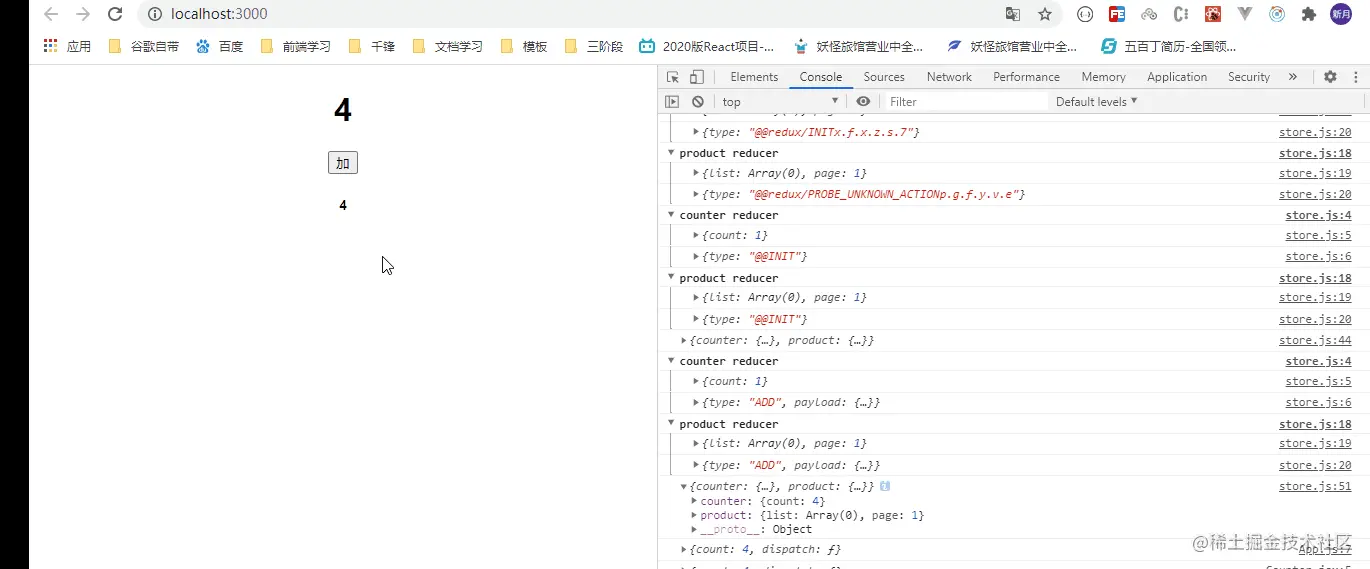Select the Console tab
Screen dimensions: 1370x569
[821, 77]
